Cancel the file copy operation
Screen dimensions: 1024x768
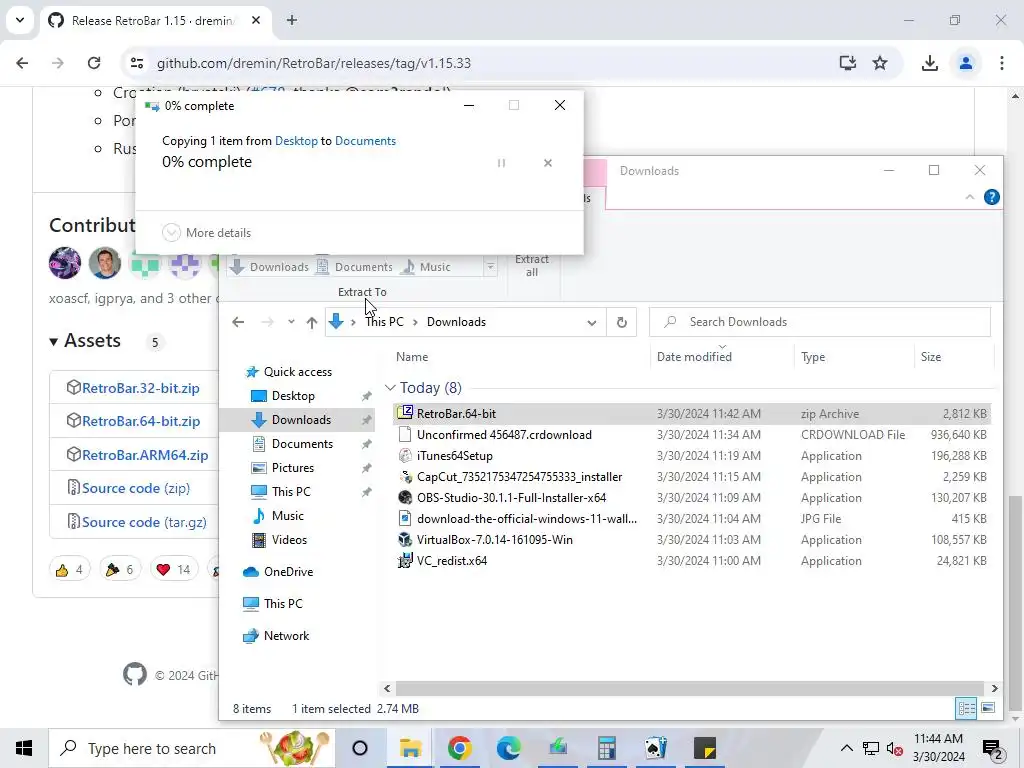tap(548, 163)
